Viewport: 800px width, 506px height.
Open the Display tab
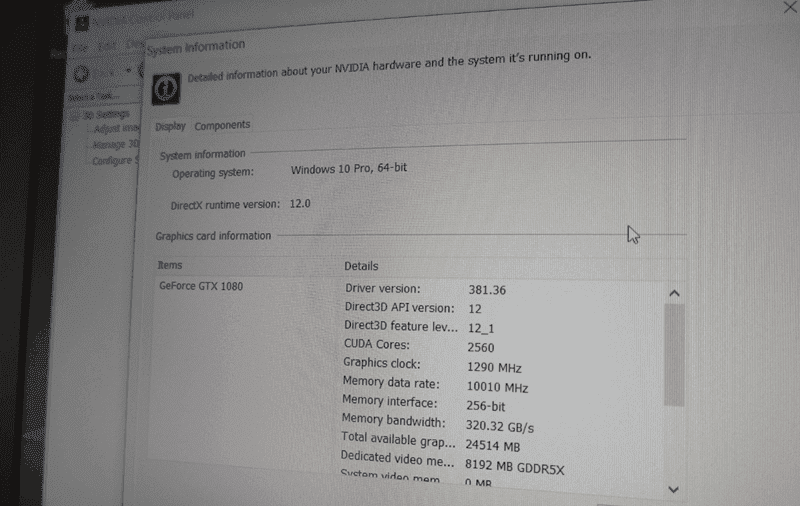170,126
